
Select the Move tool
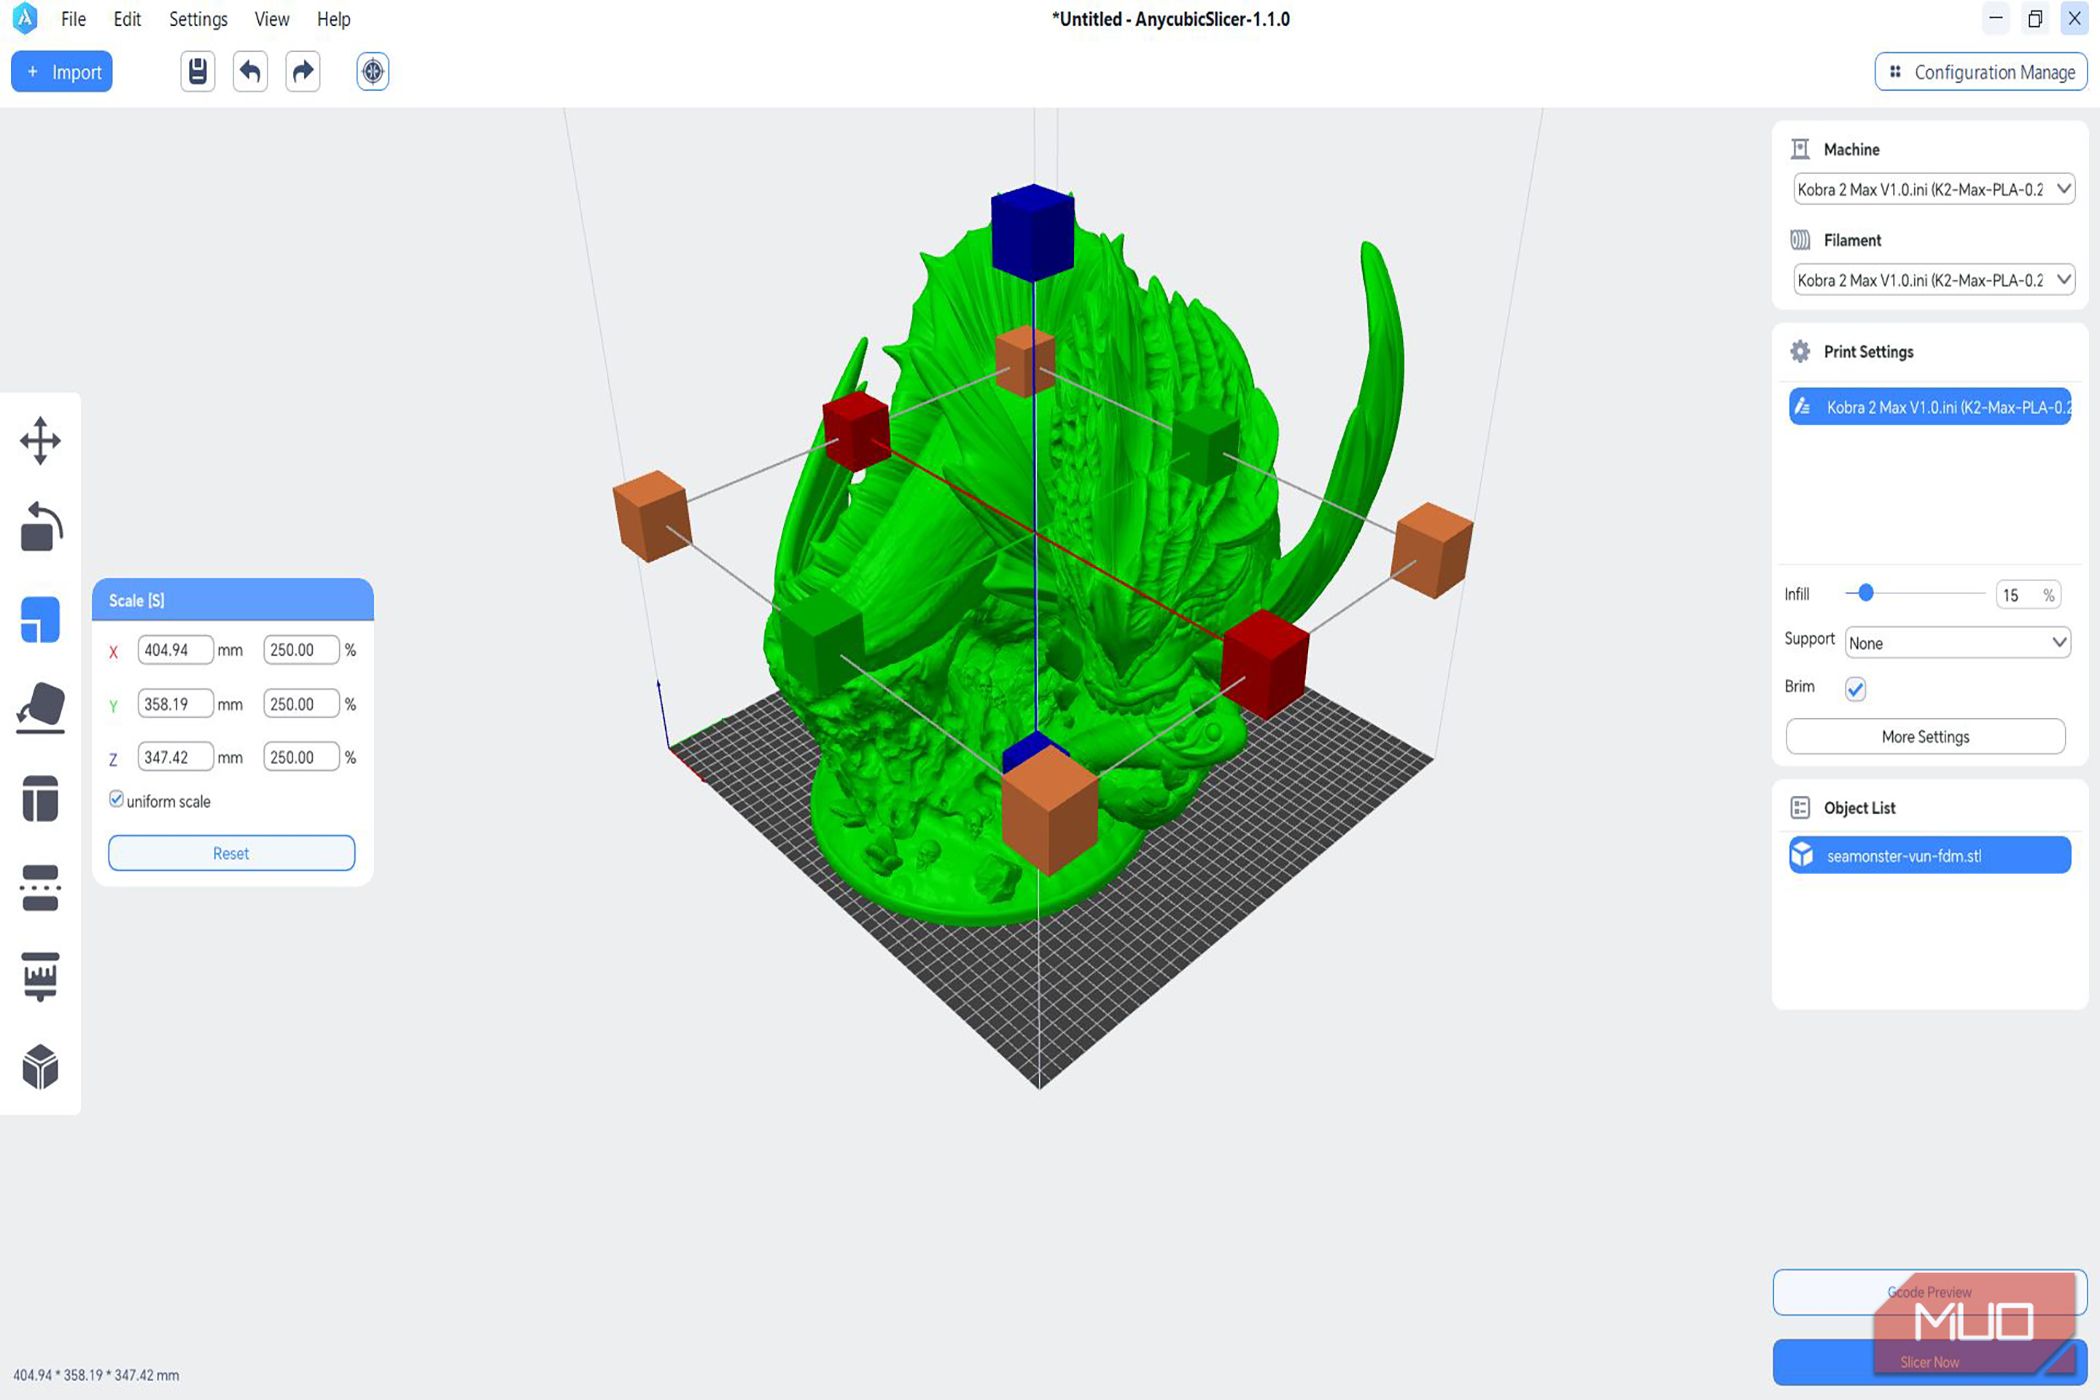40,440
